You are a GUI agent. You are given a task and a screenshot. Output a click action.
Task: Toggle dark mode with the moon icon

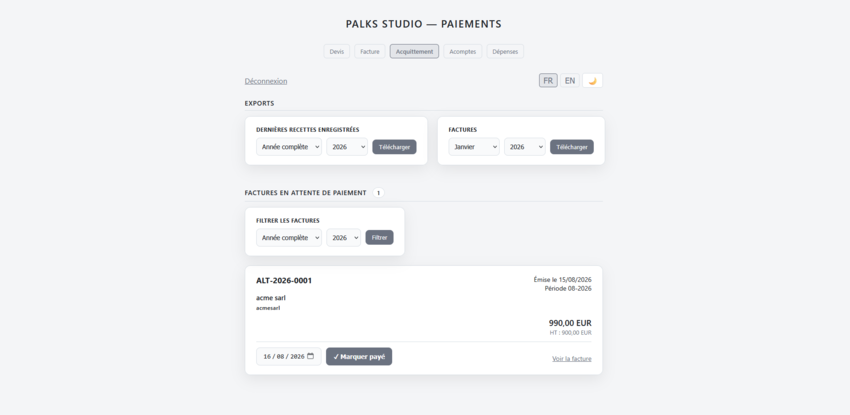pos(592,81)
